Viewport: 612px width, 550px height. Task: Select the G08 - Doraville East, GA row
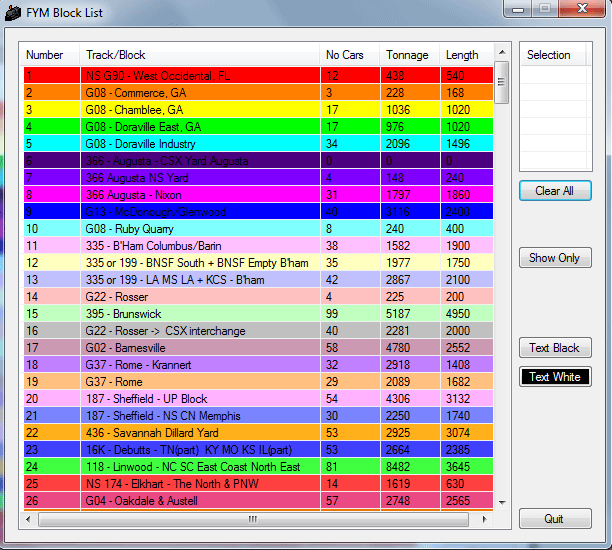(x=258, y=126)
